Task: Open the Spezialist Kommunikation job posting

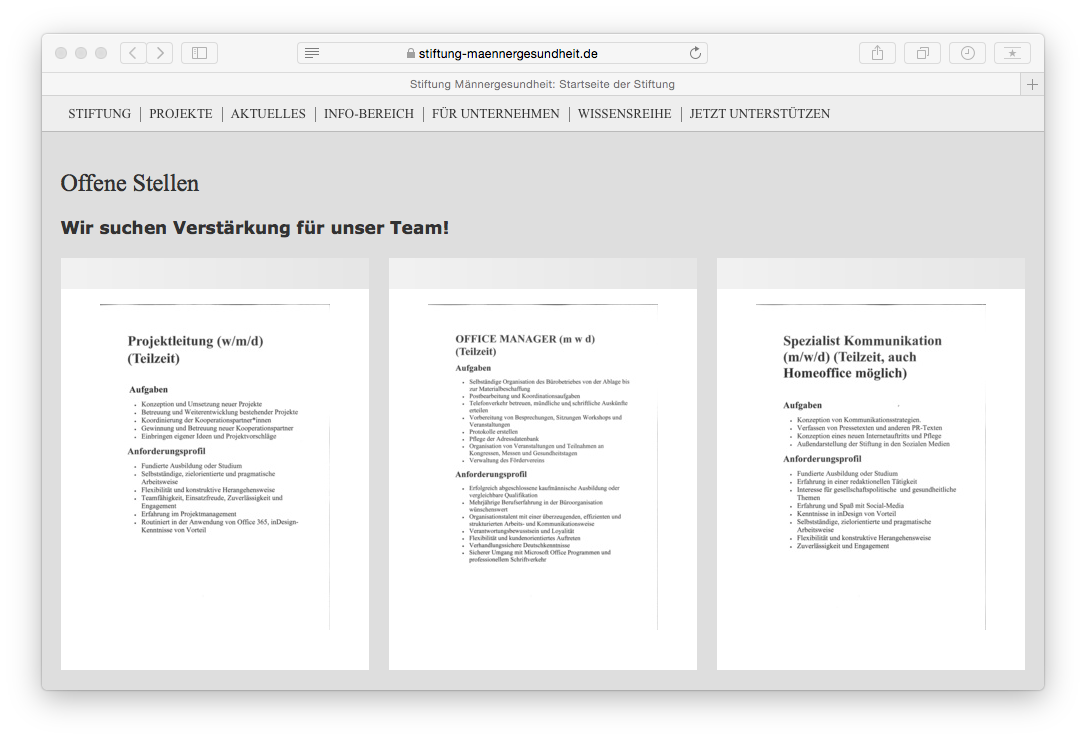Action: pyautogui.click(x=871, y=465)
